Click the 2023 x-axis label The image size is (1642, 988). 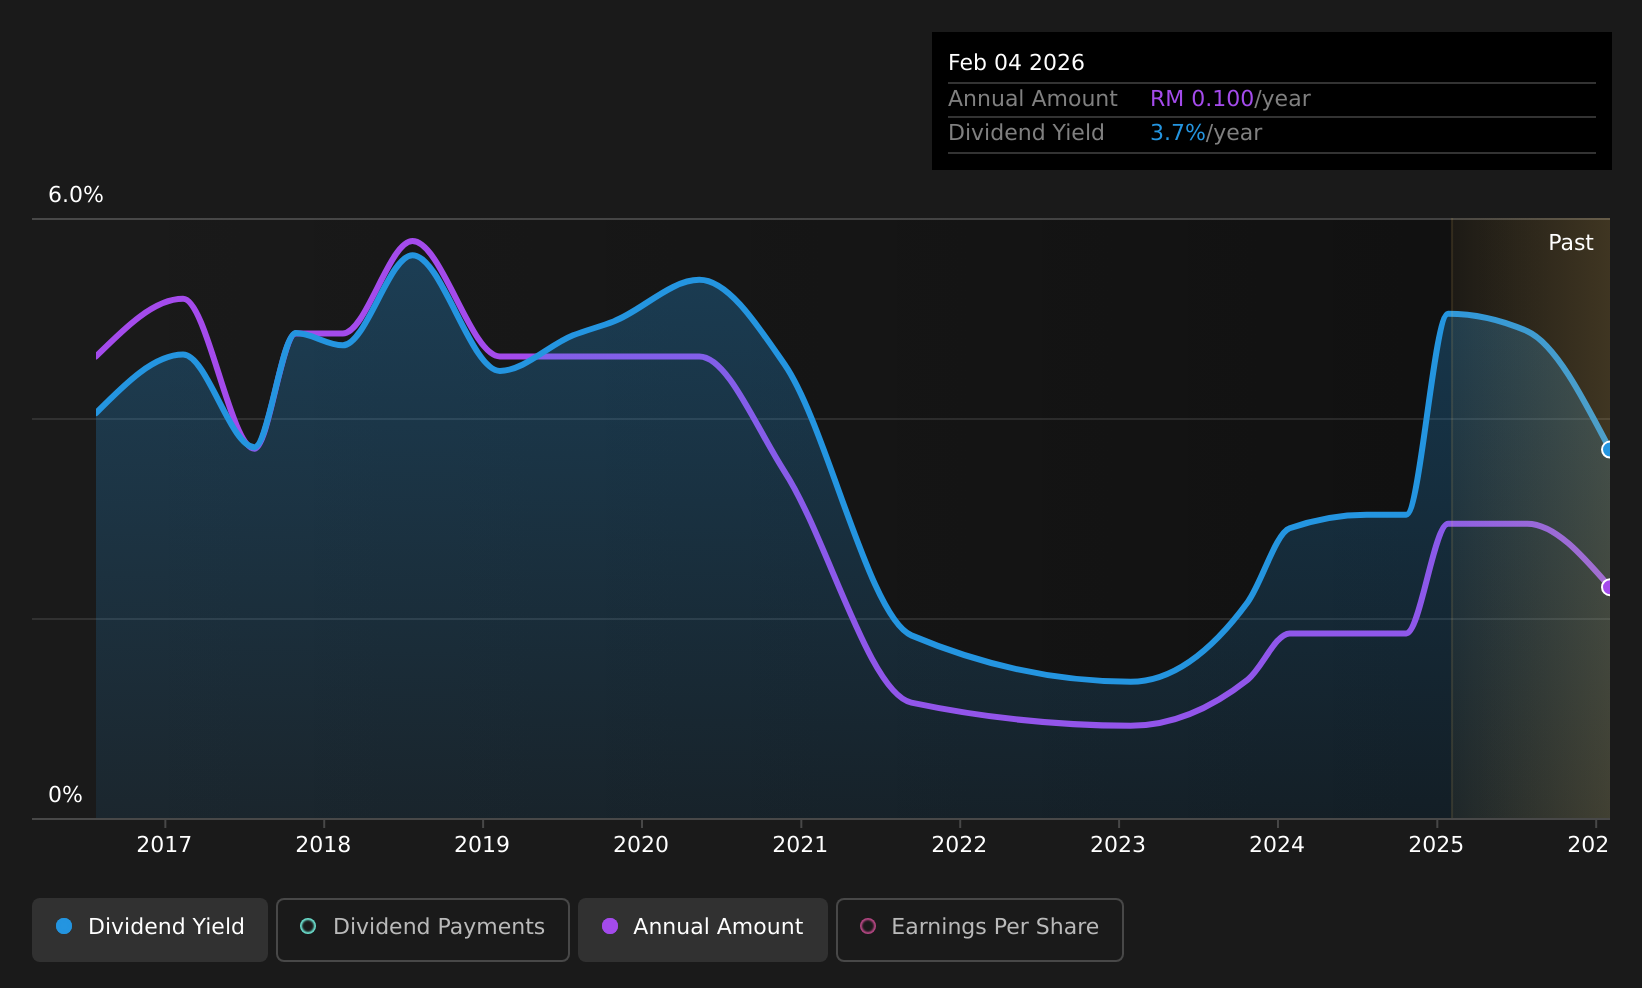1118,845
